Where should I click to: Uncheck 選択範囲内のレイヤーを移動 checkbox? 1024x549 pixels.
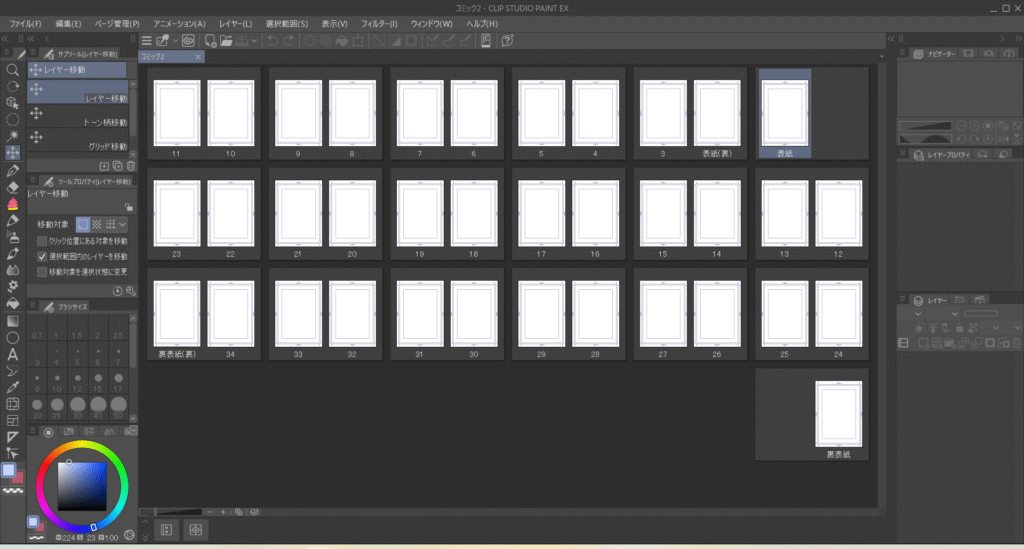click(x=41, y=256)
